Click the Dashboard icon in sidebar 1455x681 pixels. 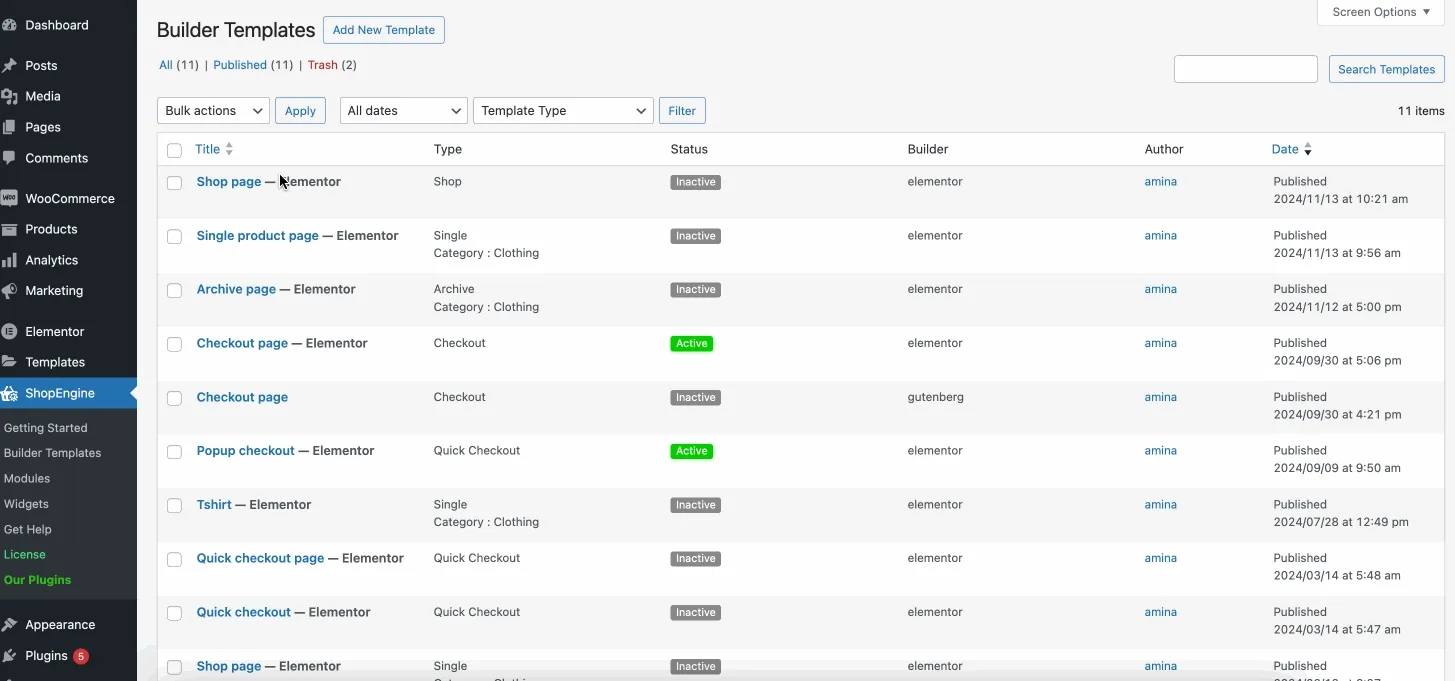click(x=9, y=25)
